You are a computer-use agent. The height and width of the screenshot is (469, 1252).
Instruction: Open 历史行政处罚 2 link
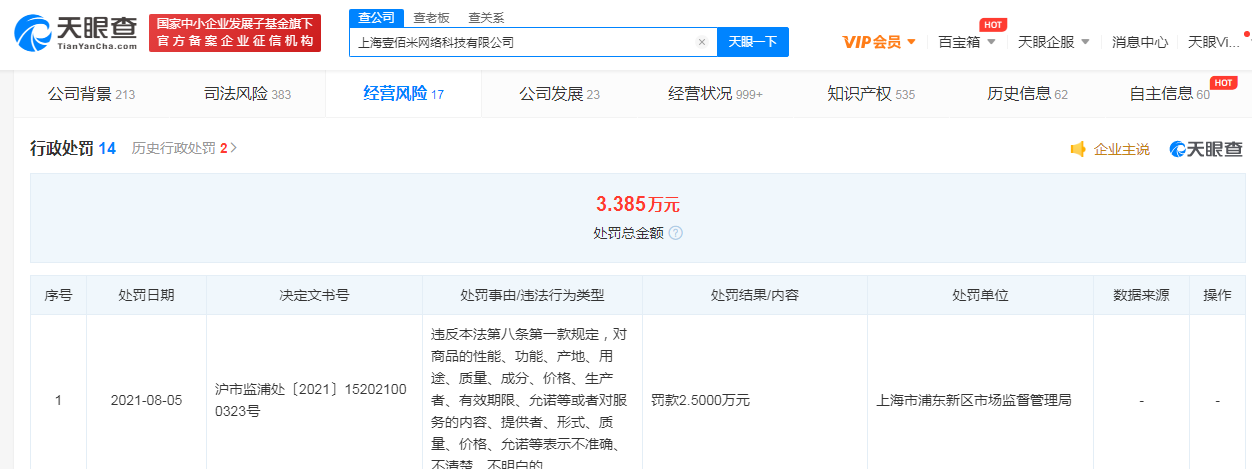click(184, 148)
